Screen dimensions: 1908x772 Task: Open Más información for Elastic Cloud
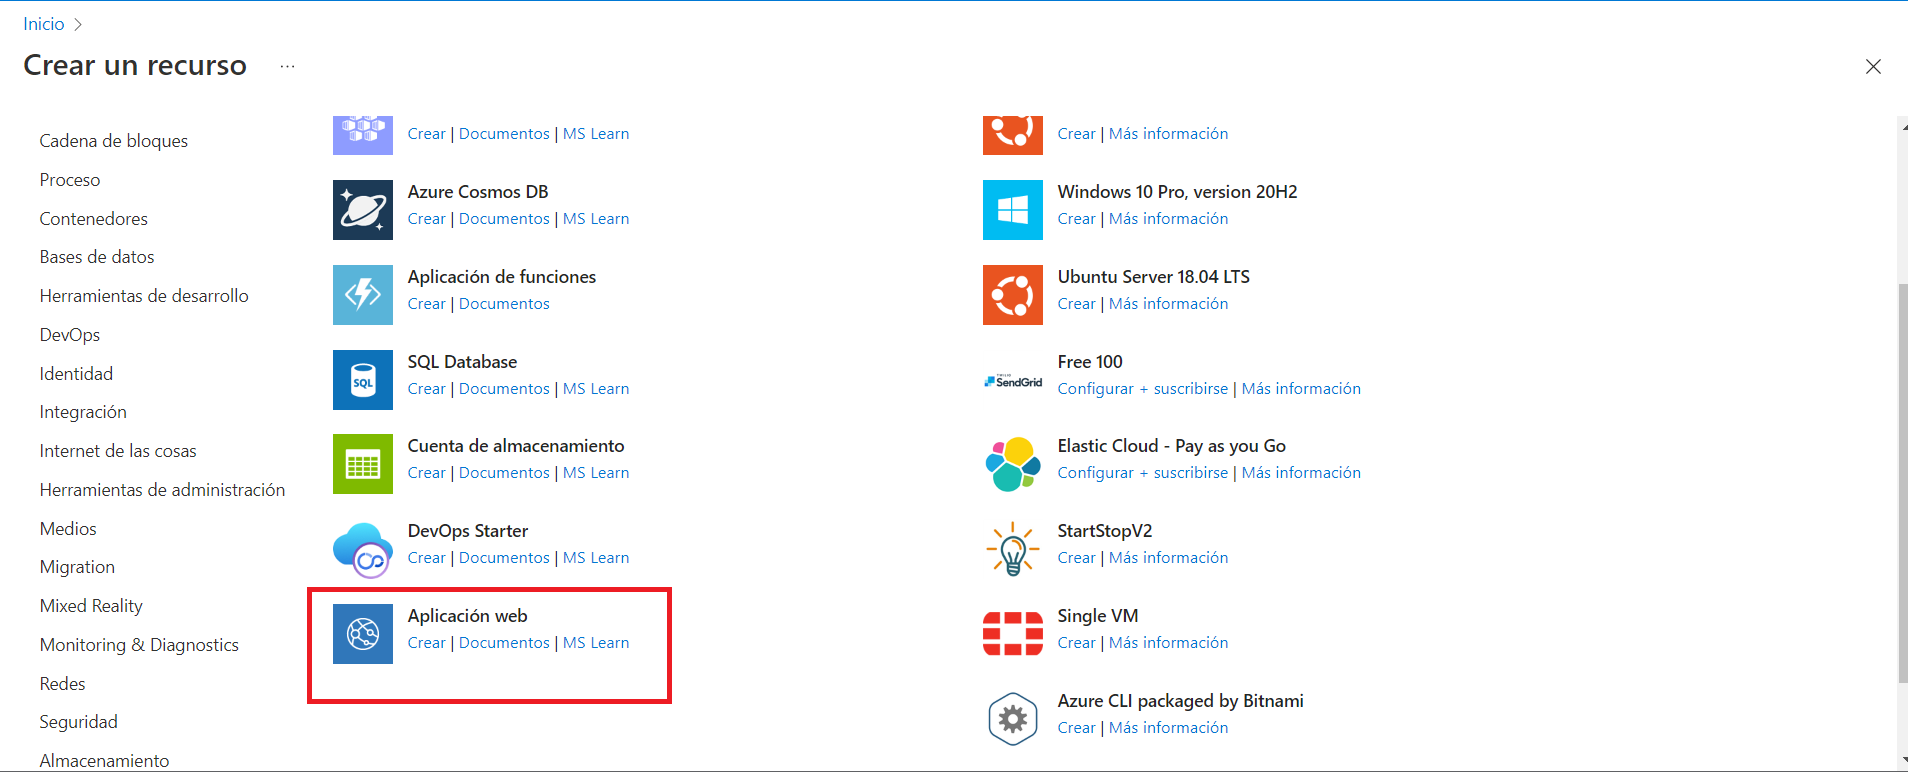point(1301,473)
